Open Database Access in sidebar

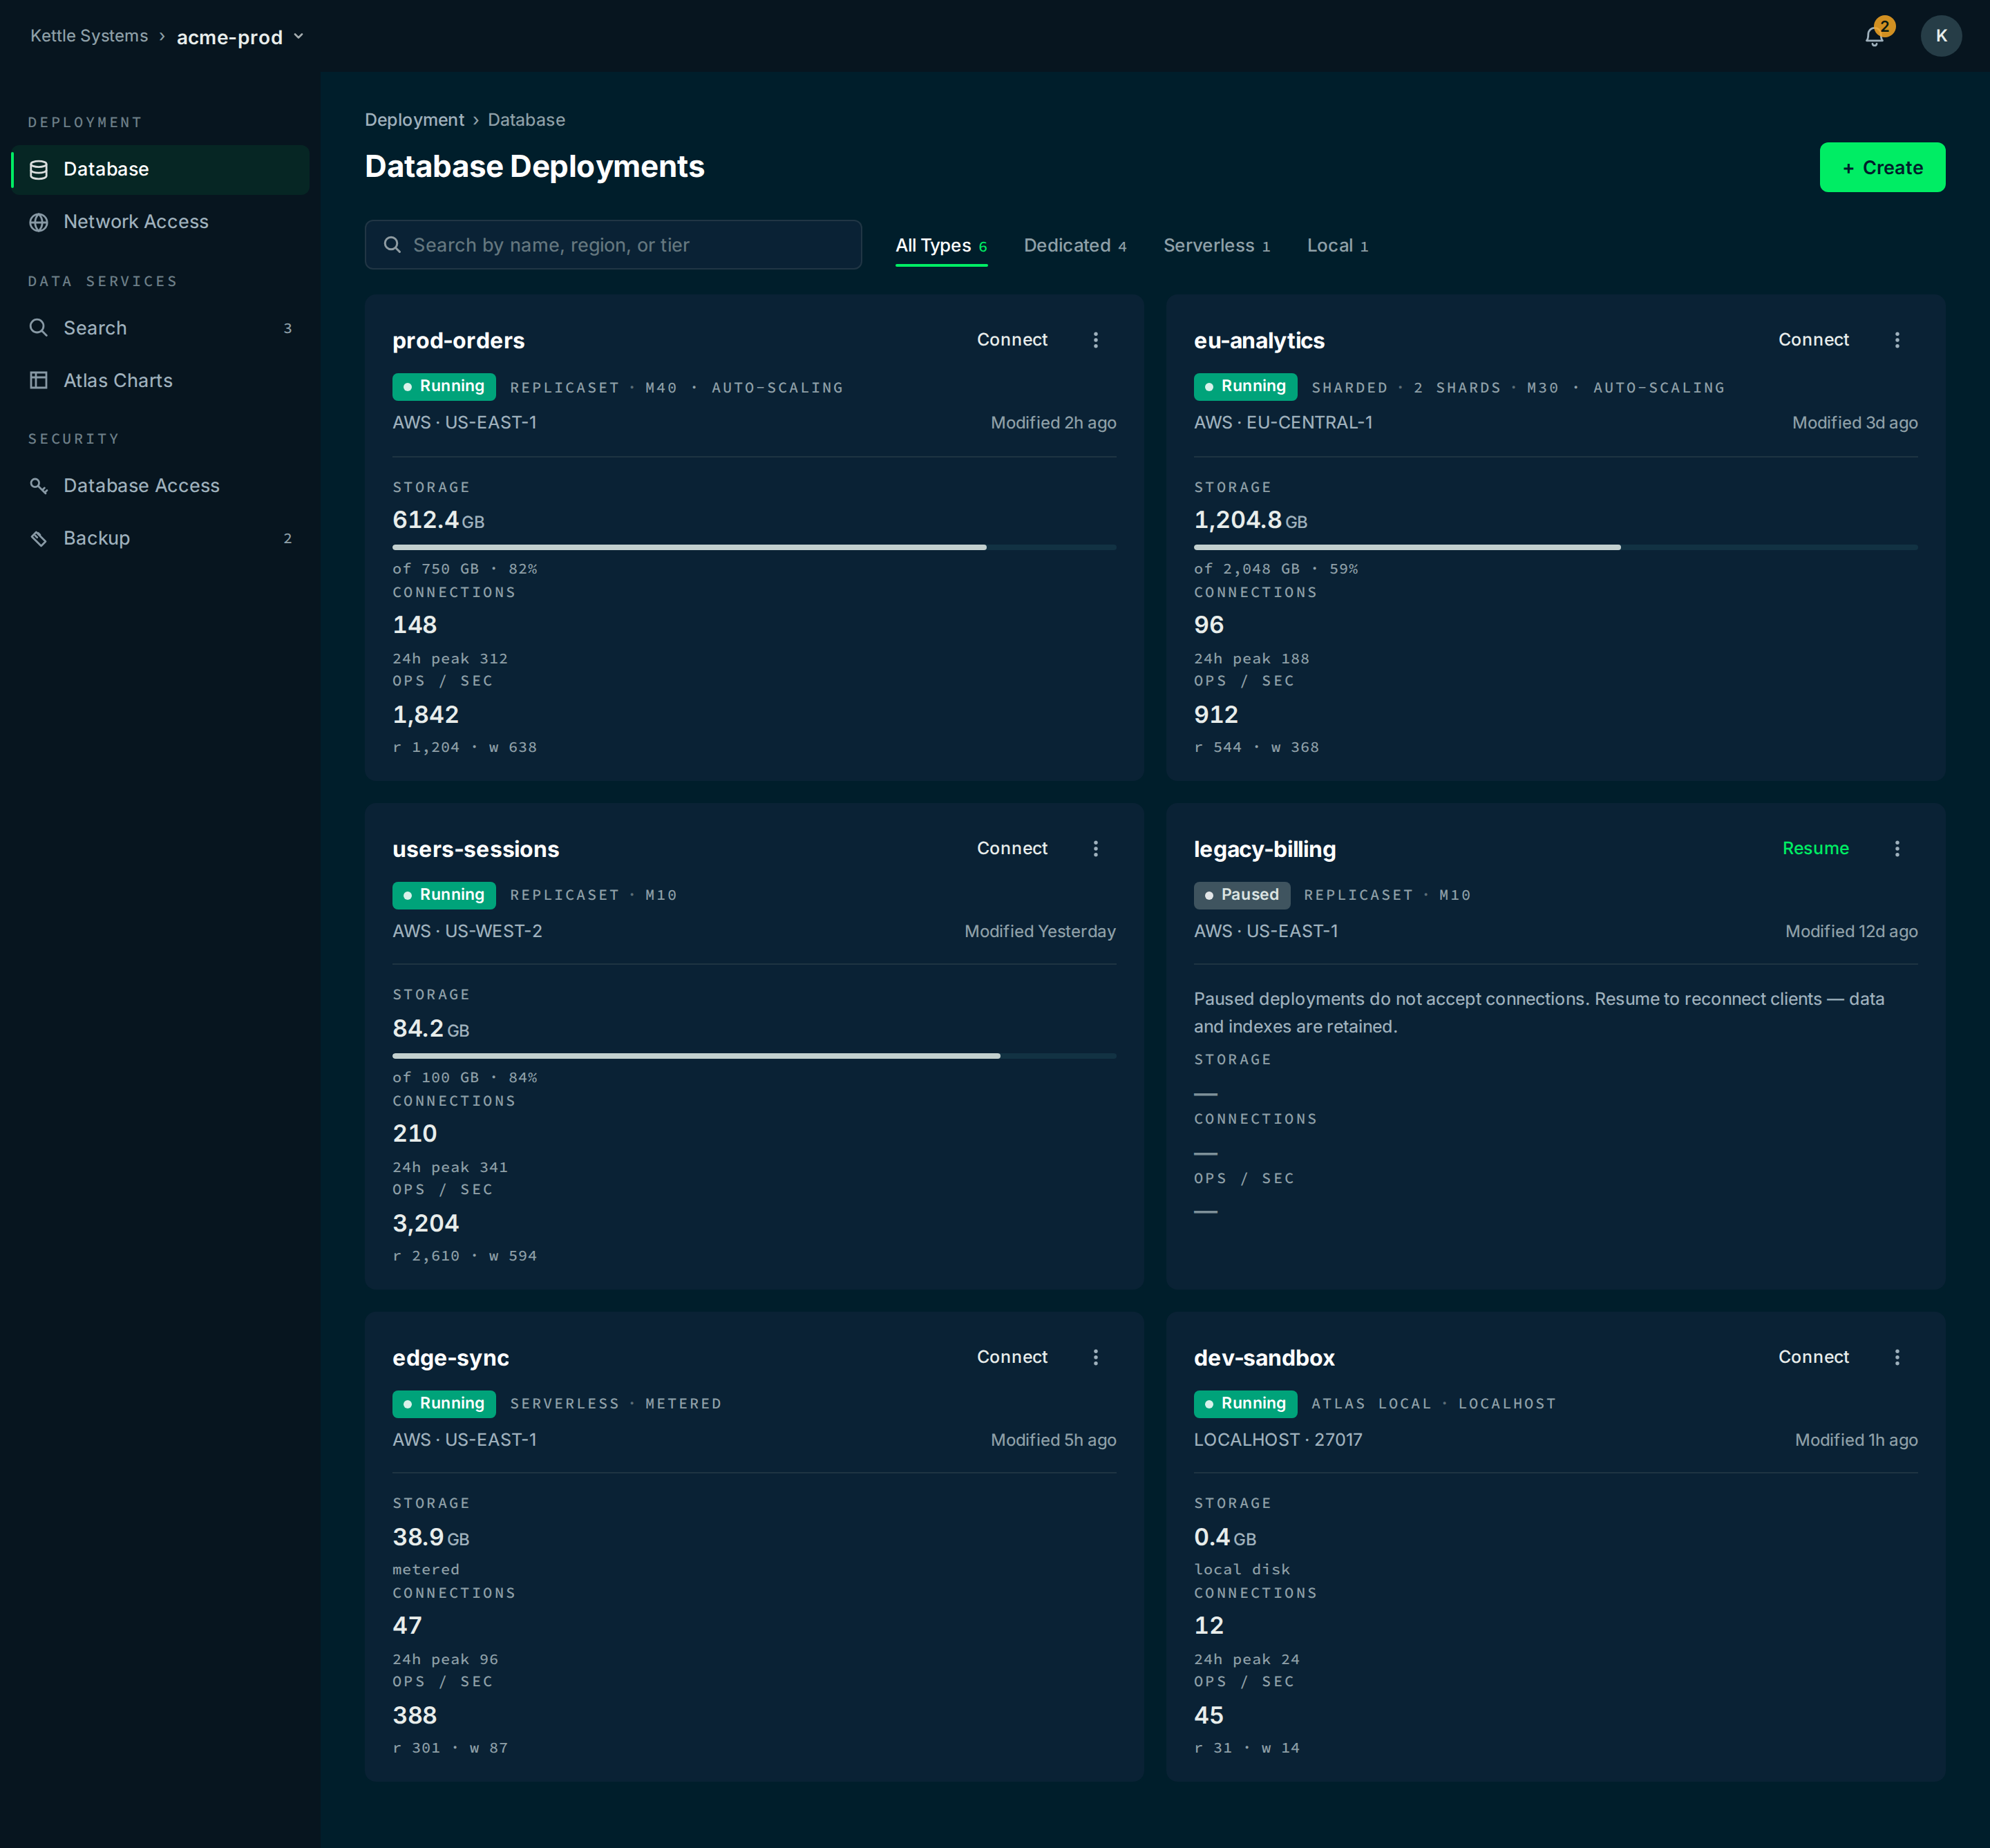point(160,485)
